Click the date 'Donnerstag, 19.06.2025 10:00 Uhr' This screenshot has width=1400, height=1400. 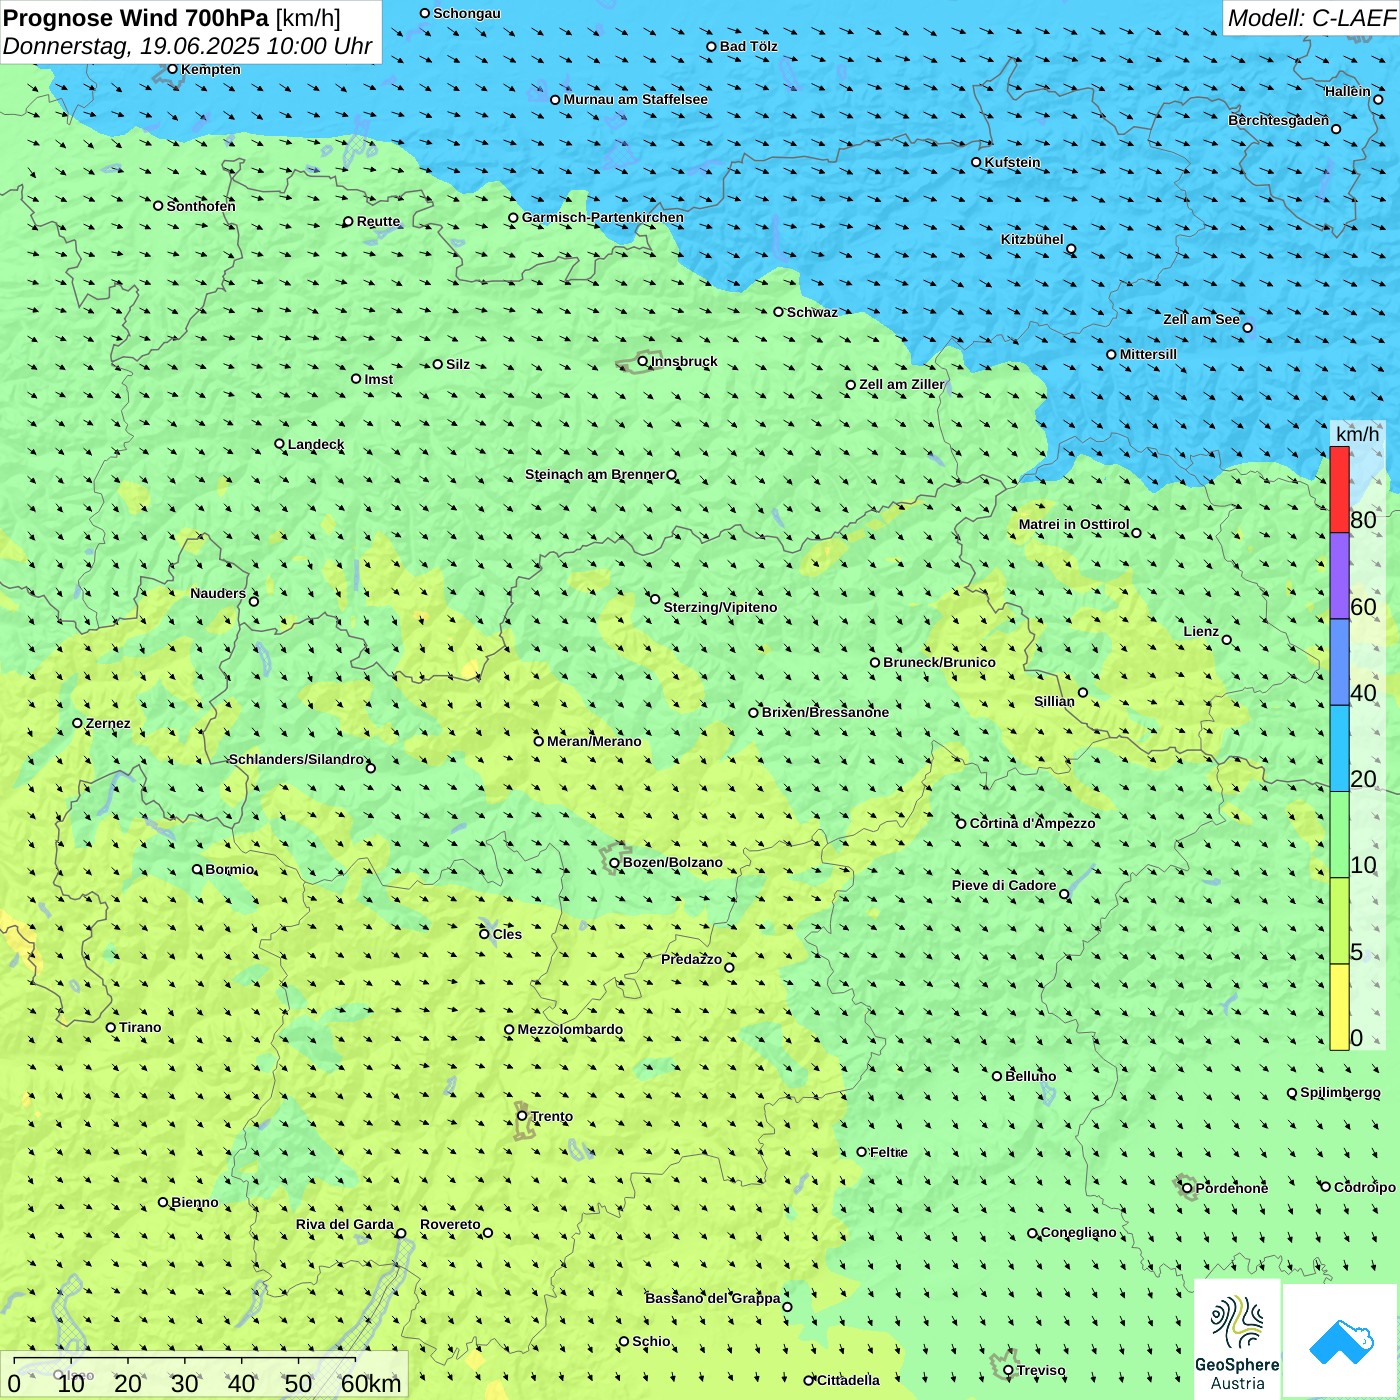(187, 46)
